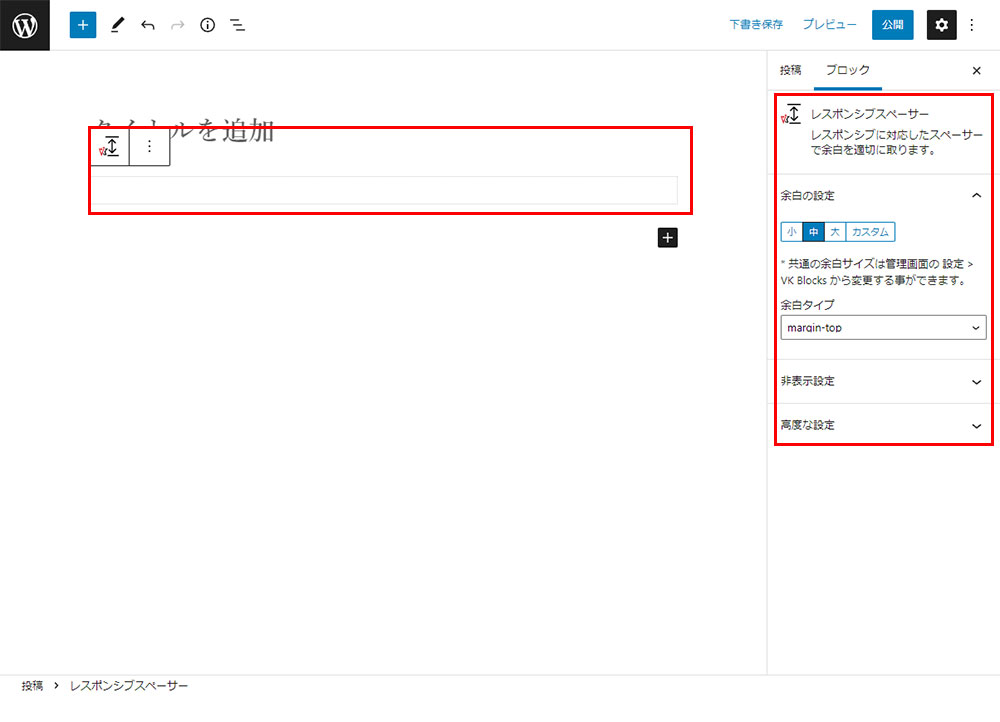Screen dimensions: 1000x722
Task: Toggle the settings gear sidebar
Action: click(941, 25)
